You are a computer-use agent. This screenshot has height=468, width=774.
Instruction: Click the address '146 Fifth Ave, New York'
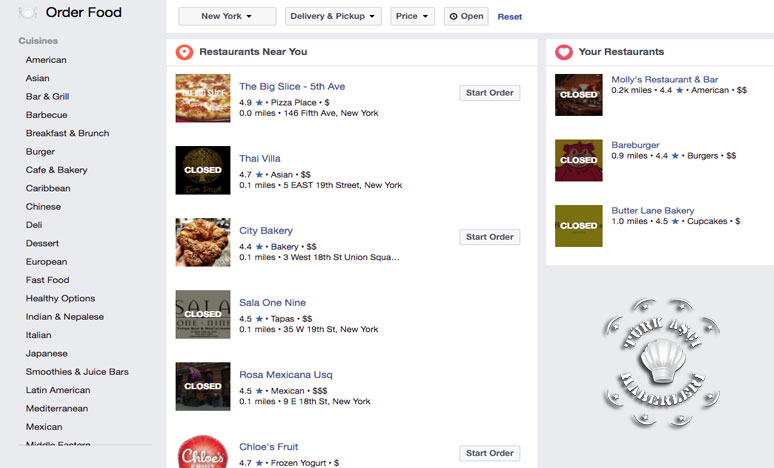(331, 113)
